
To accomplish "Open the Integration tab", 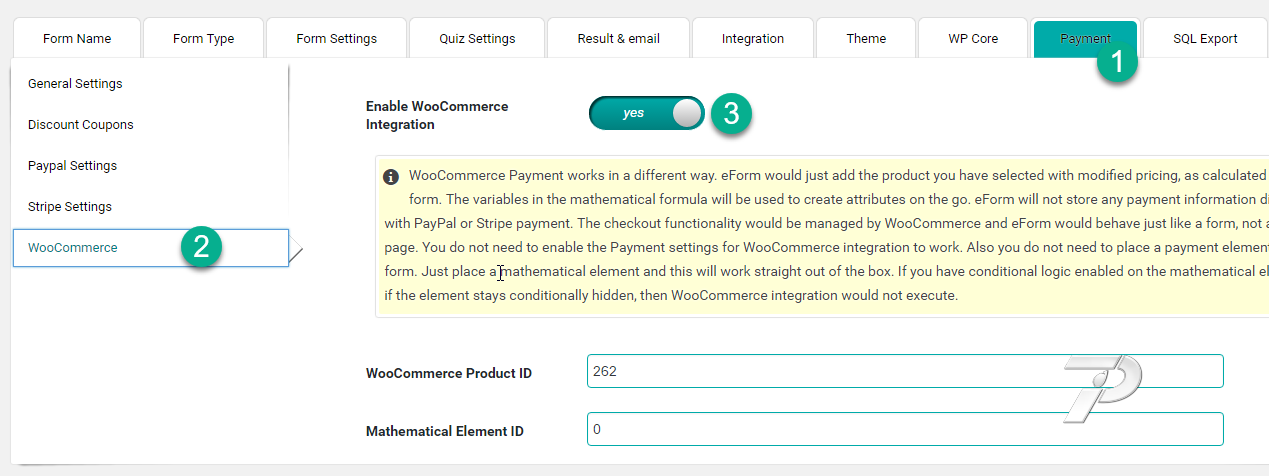I will [753, 39].
